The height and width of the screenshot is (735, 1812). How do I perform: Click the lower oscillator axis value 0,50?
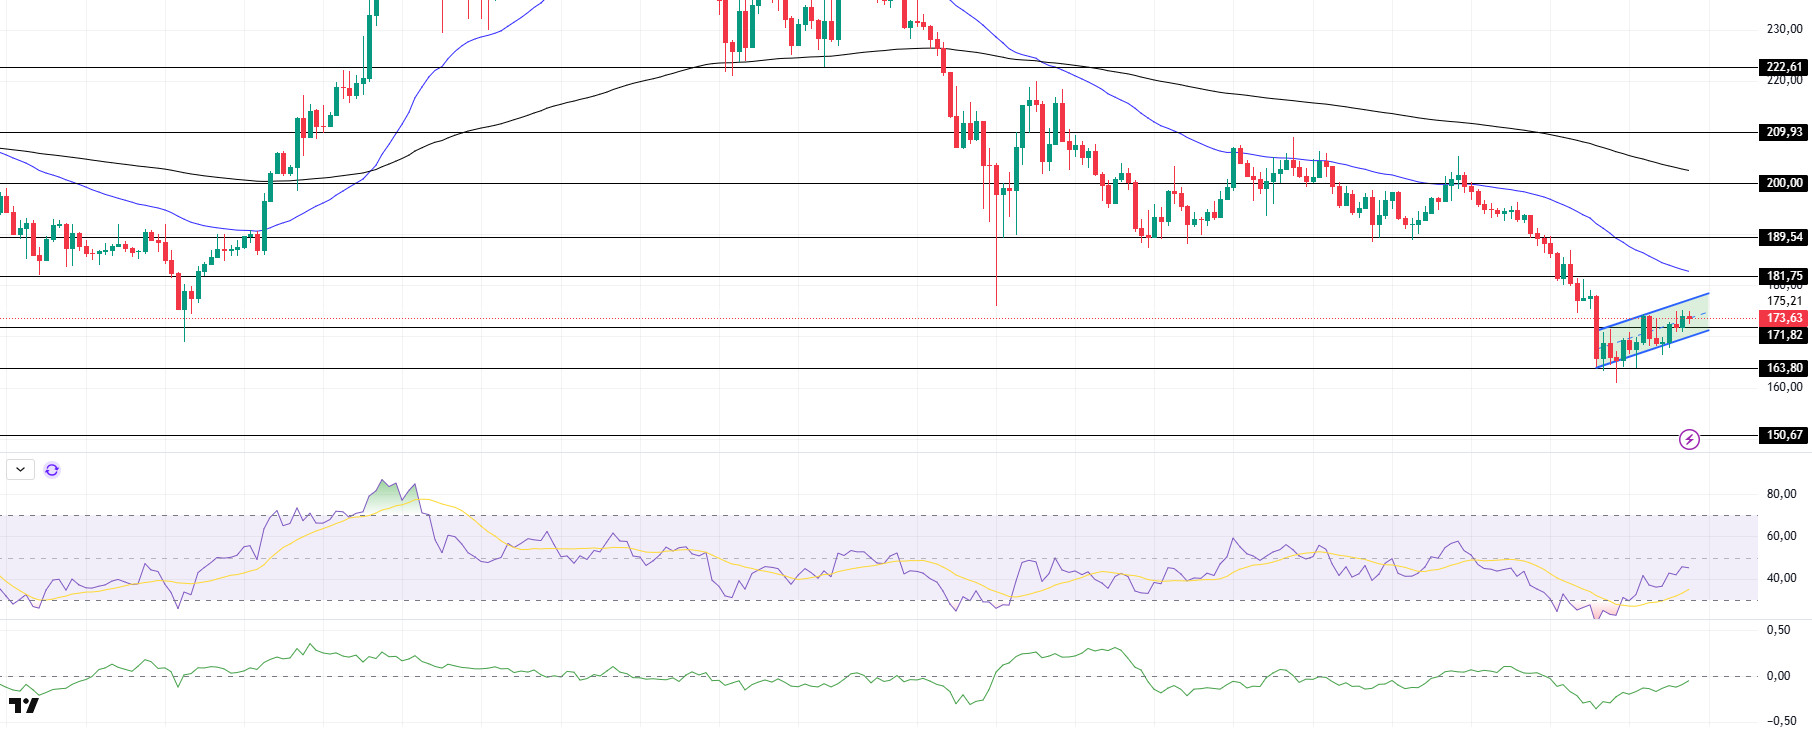[1778, 630]
